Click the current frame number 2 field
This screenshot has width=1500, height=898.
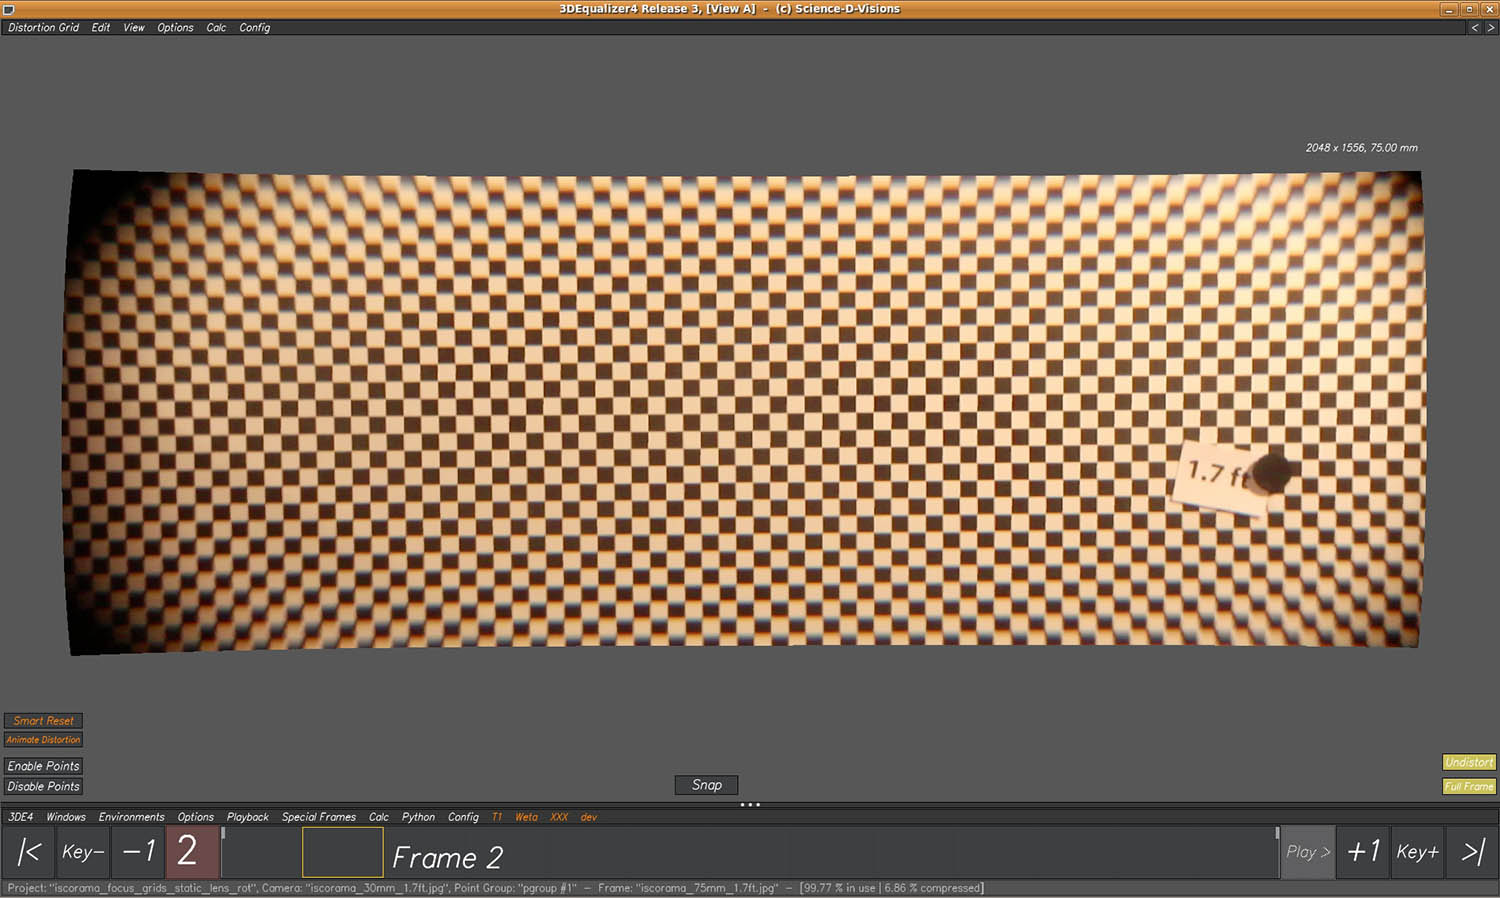[x=192, y=852]
